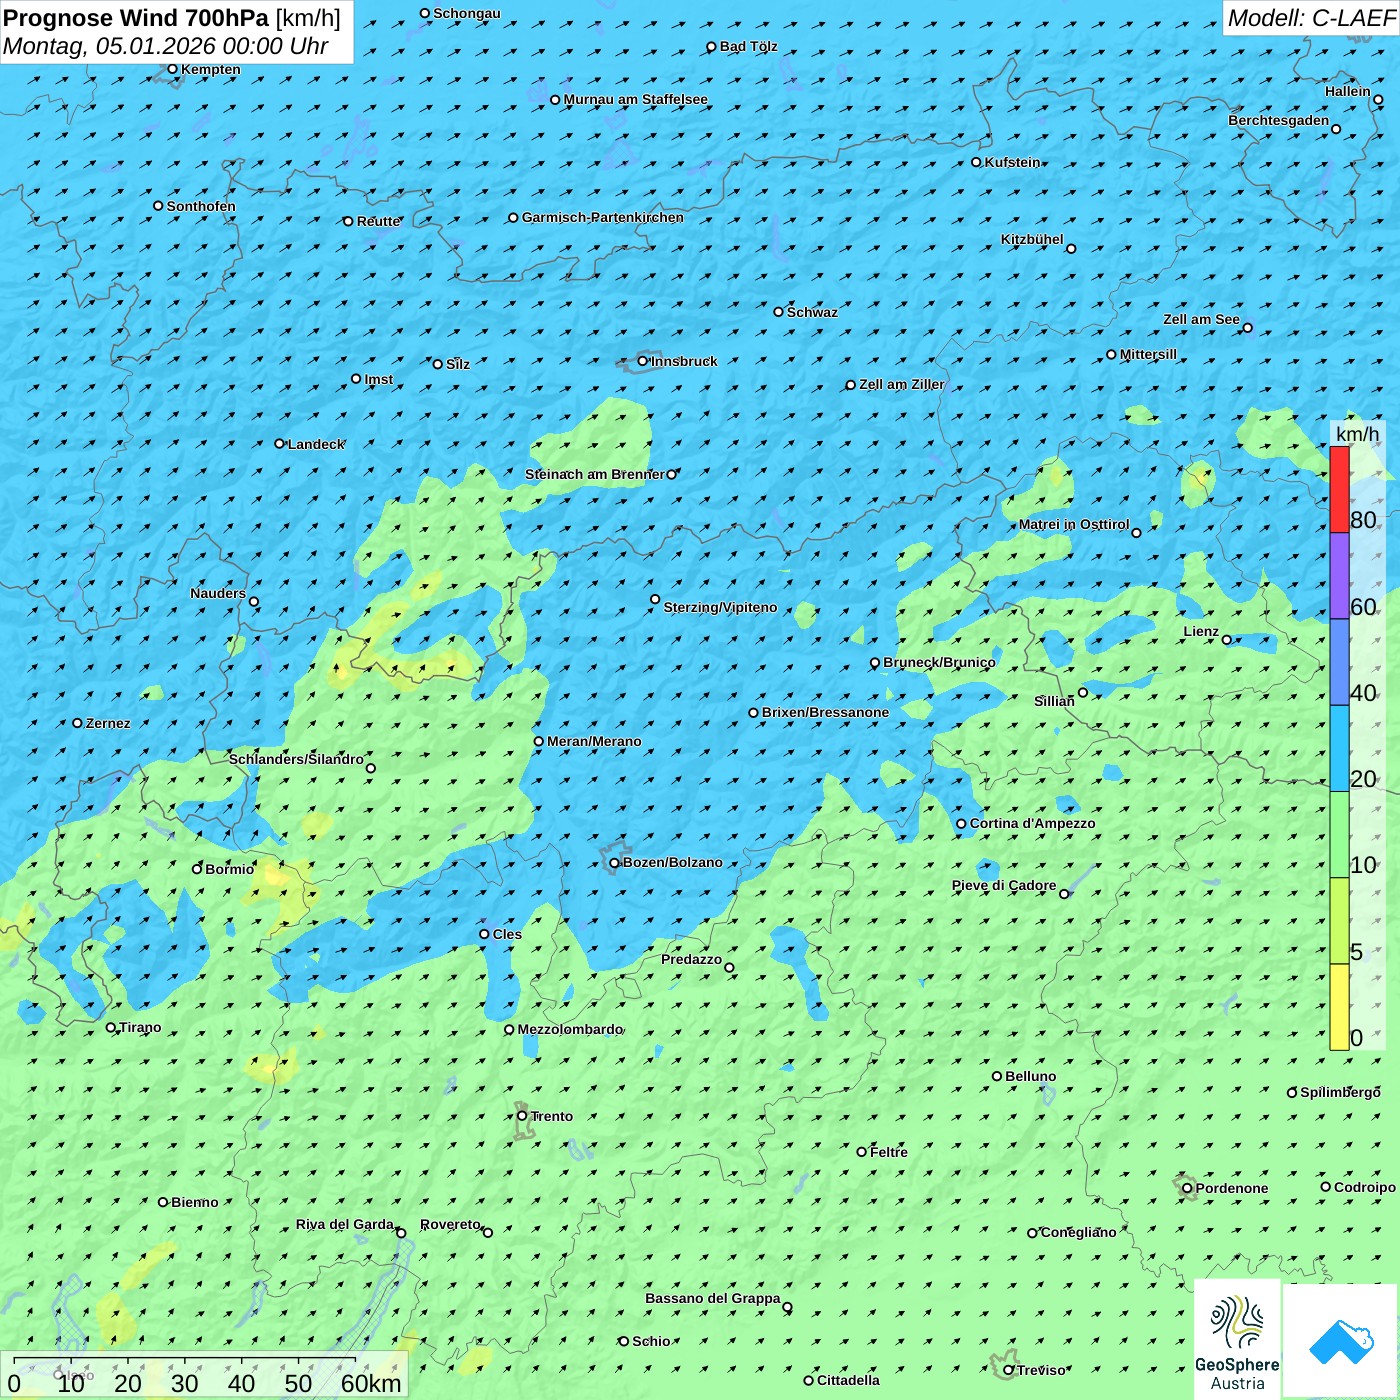Viewport: 1400px width, 1400px height.
Task: Click the Meran/Merano city label
Action: (x=594, y=741)
